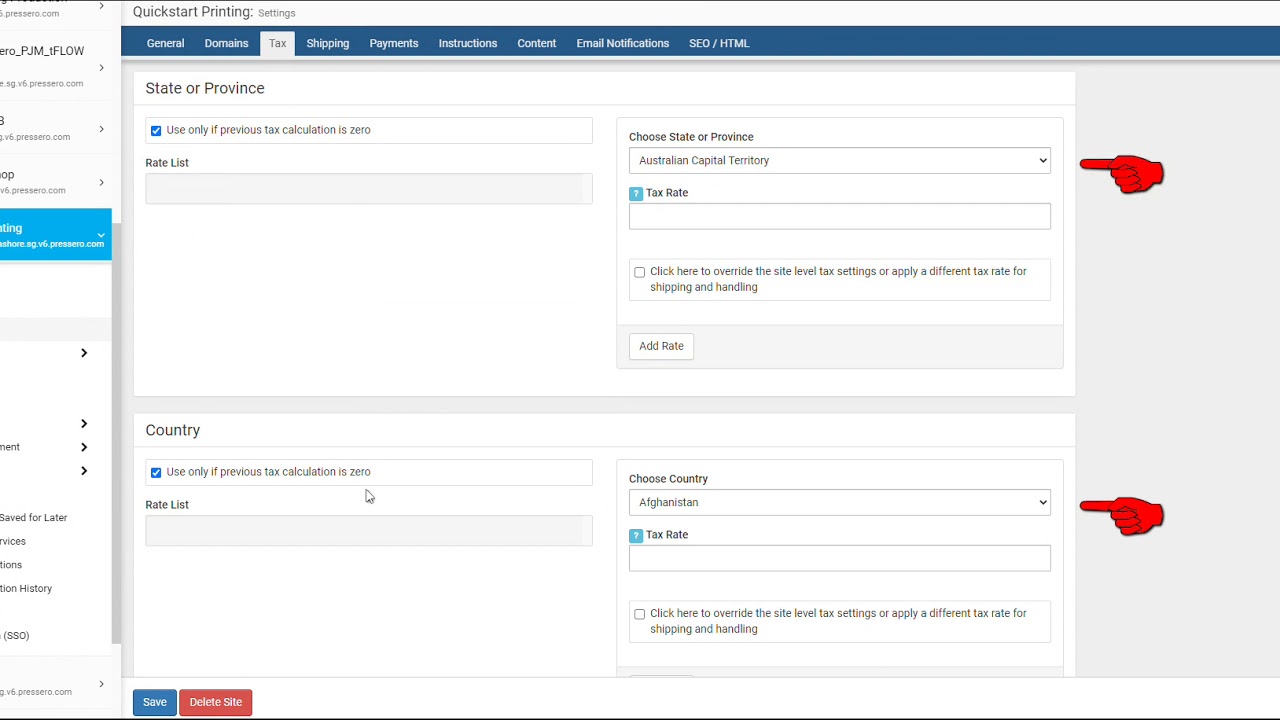1280x720 pixels.
Task: Switch to the General tab
Action: [x=165, y=43]
